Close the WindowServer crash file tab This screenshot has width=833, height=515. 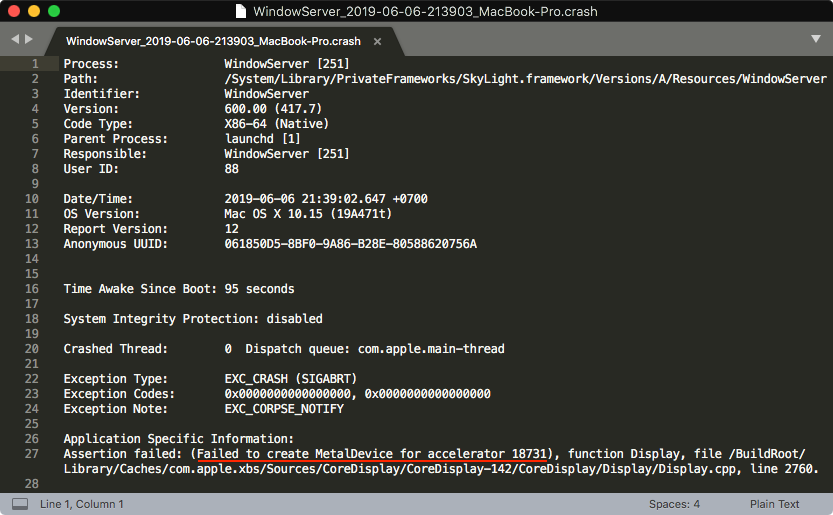pos(377,41)
